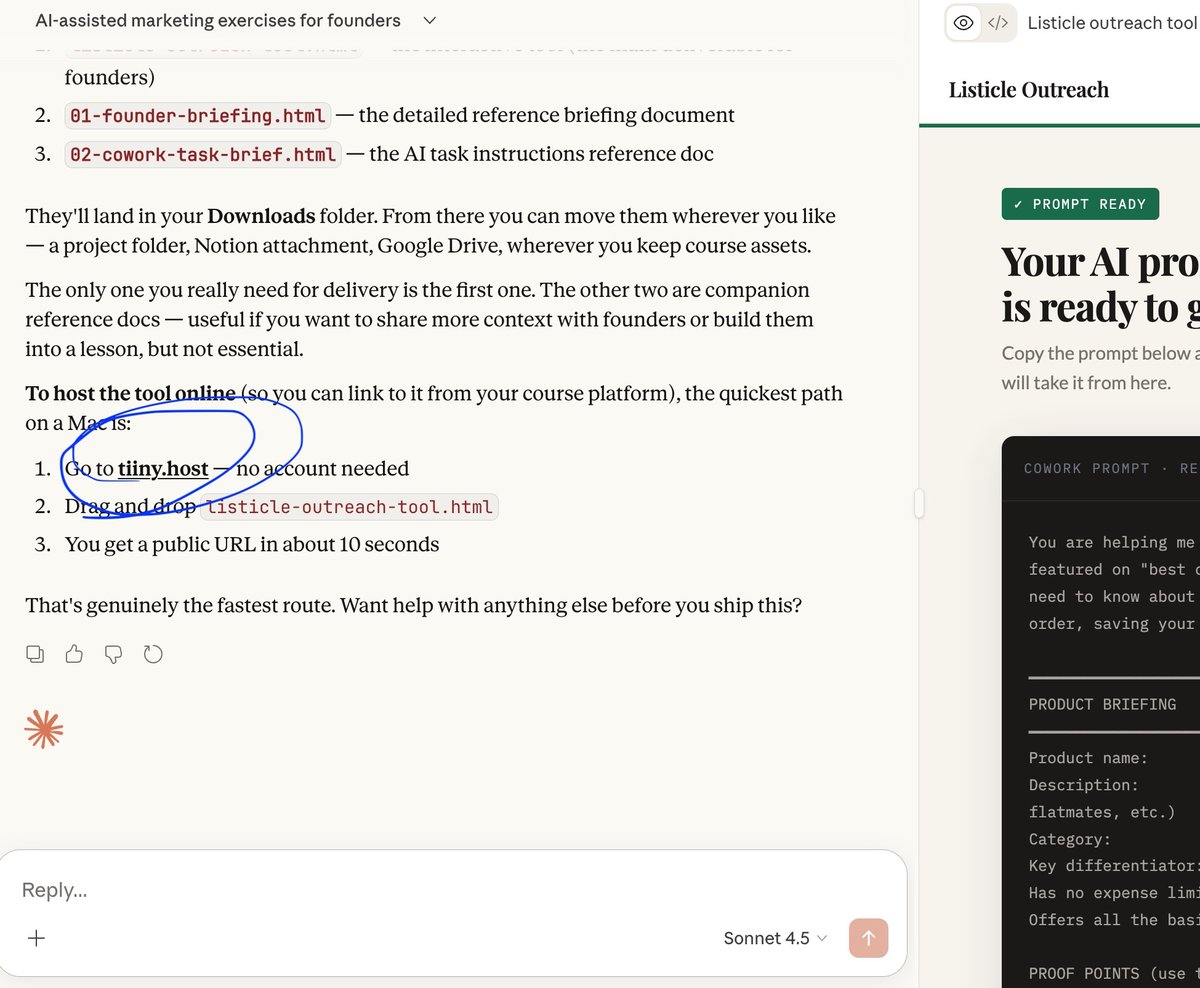
Task: Click the 'COWORK PROMPT' header in the code box
Action: (1088, 468)
